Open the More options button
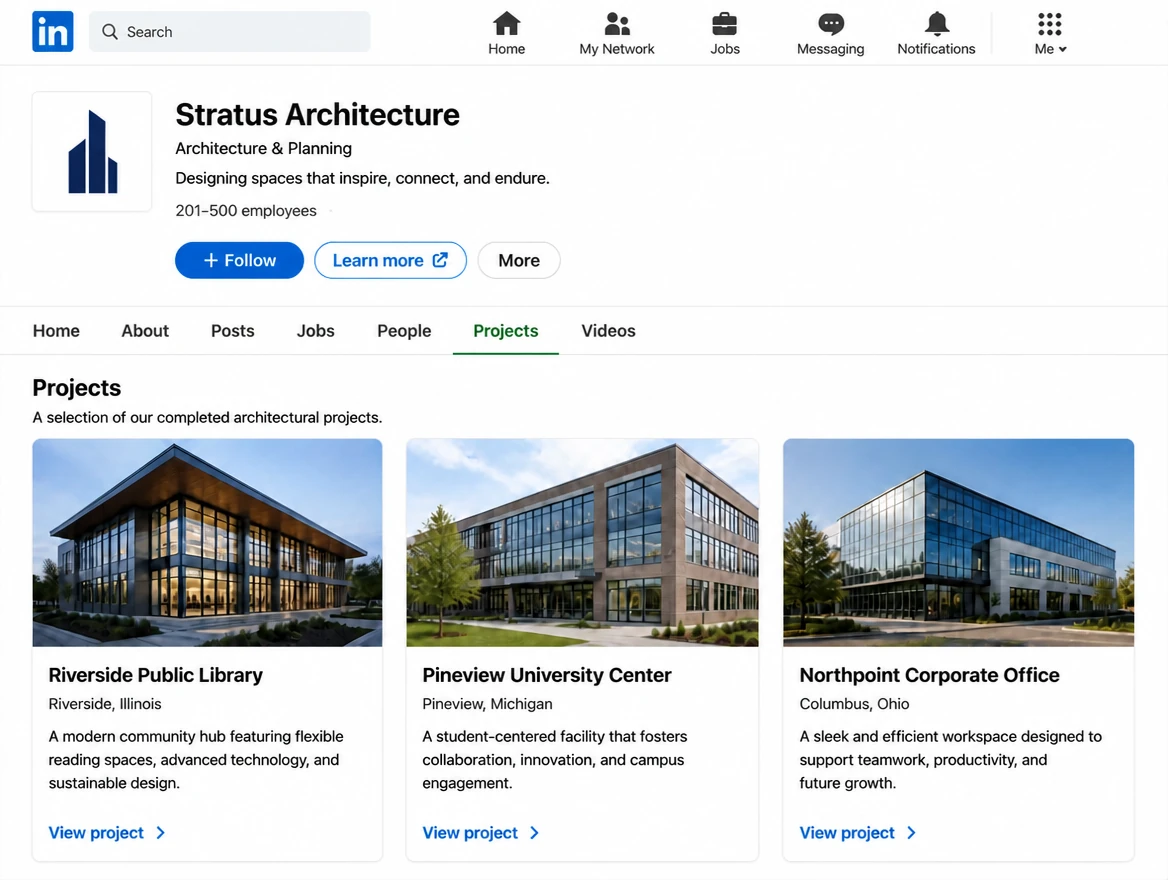1168x880 pixels. (519, 260)
